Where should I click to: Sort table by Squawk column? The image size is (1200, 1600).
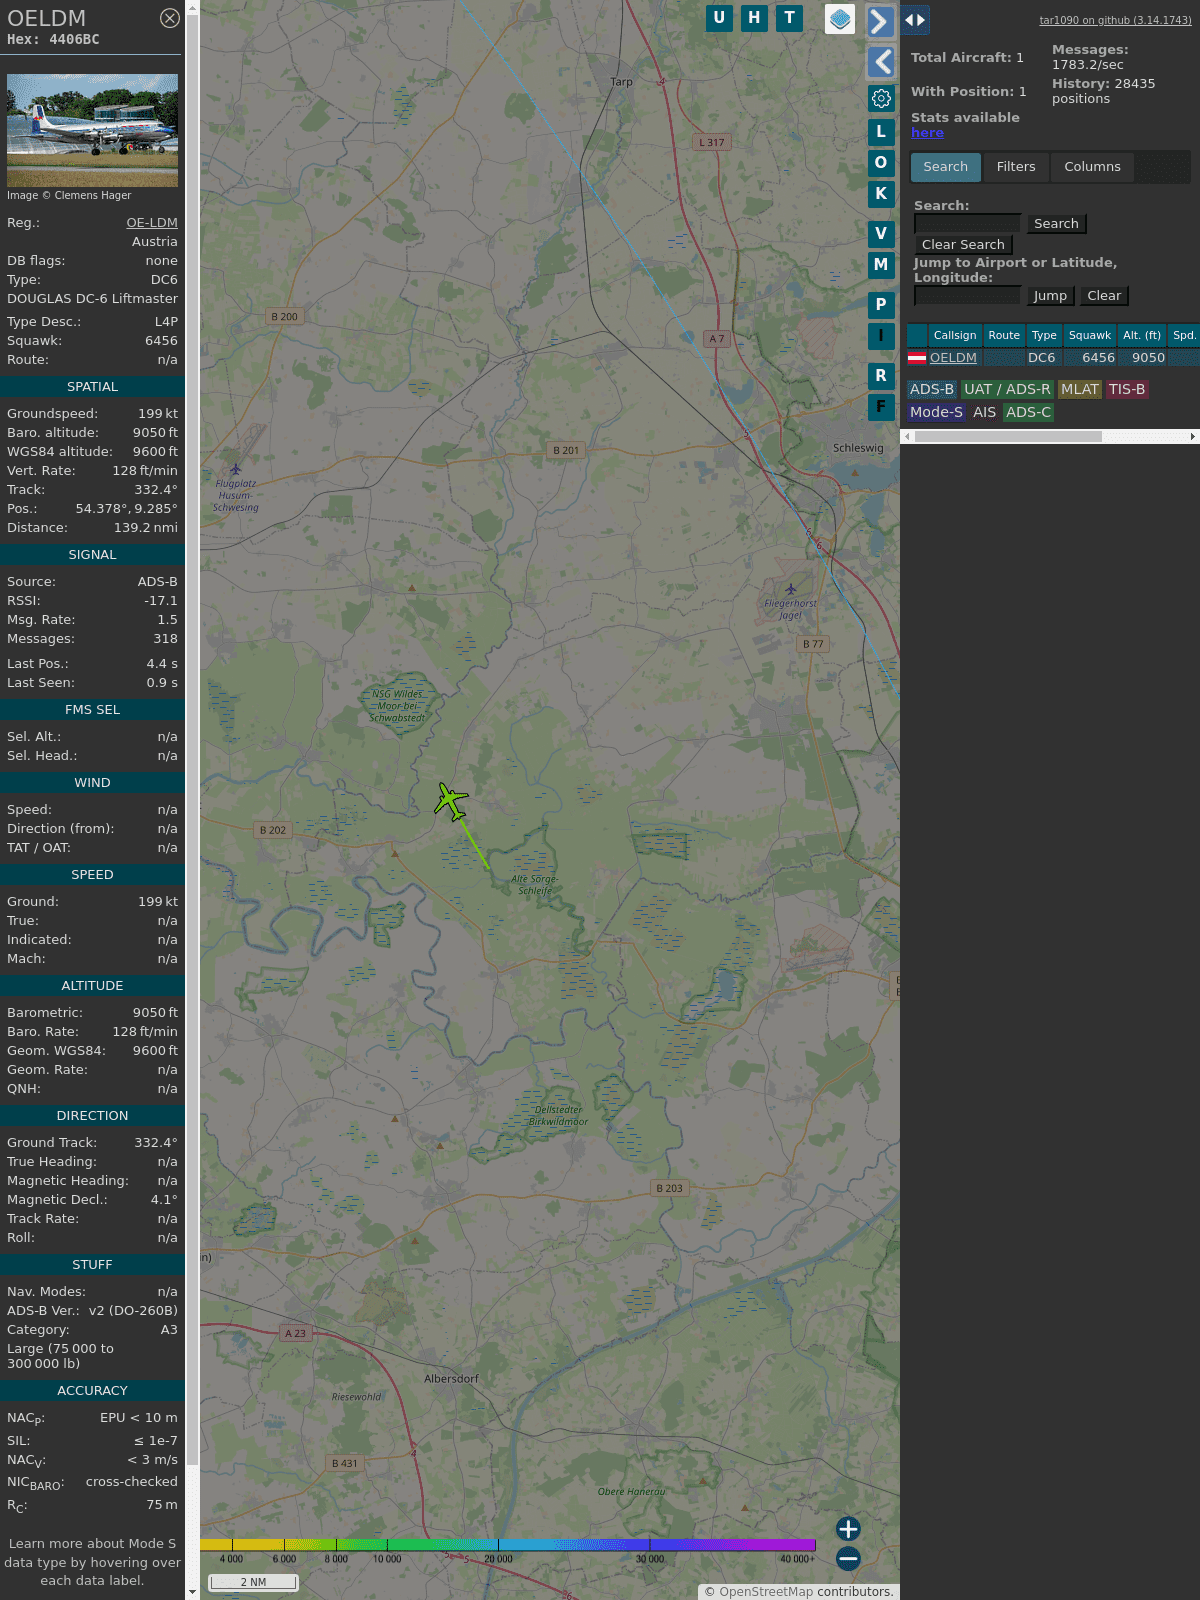(x=1090, y=336)
